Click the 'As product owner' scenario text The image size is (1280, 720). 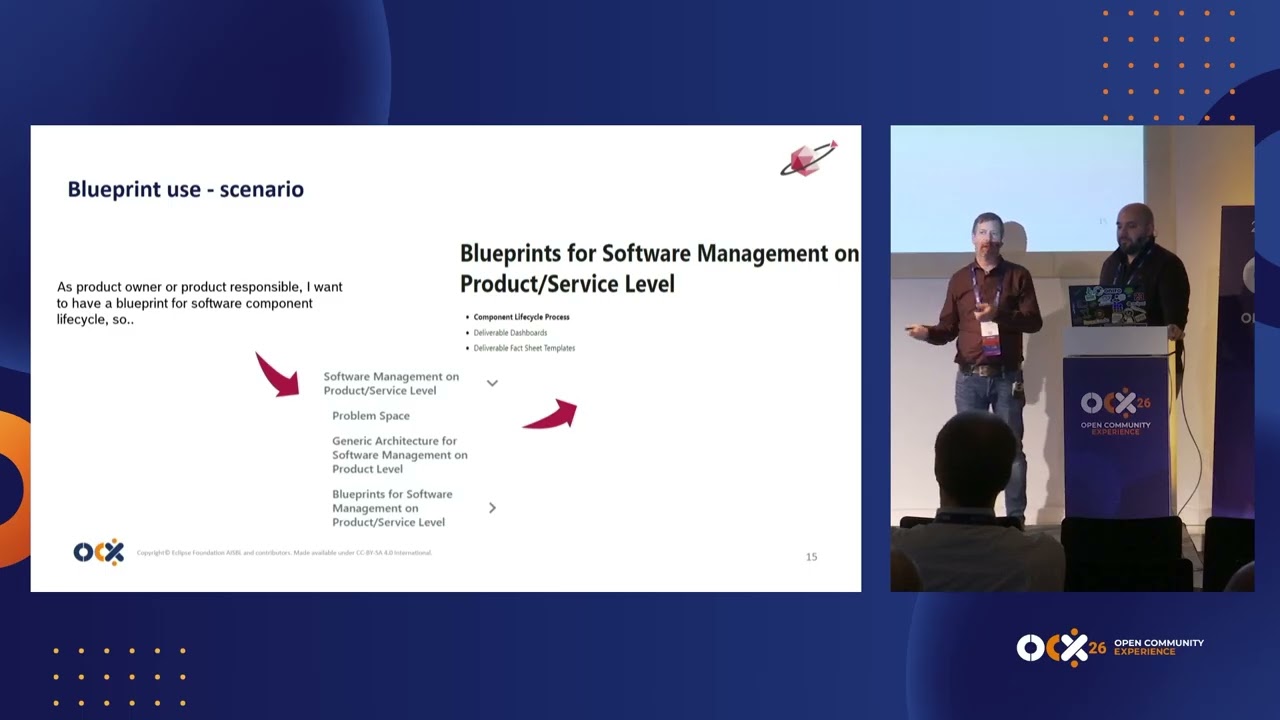[200, 303]
